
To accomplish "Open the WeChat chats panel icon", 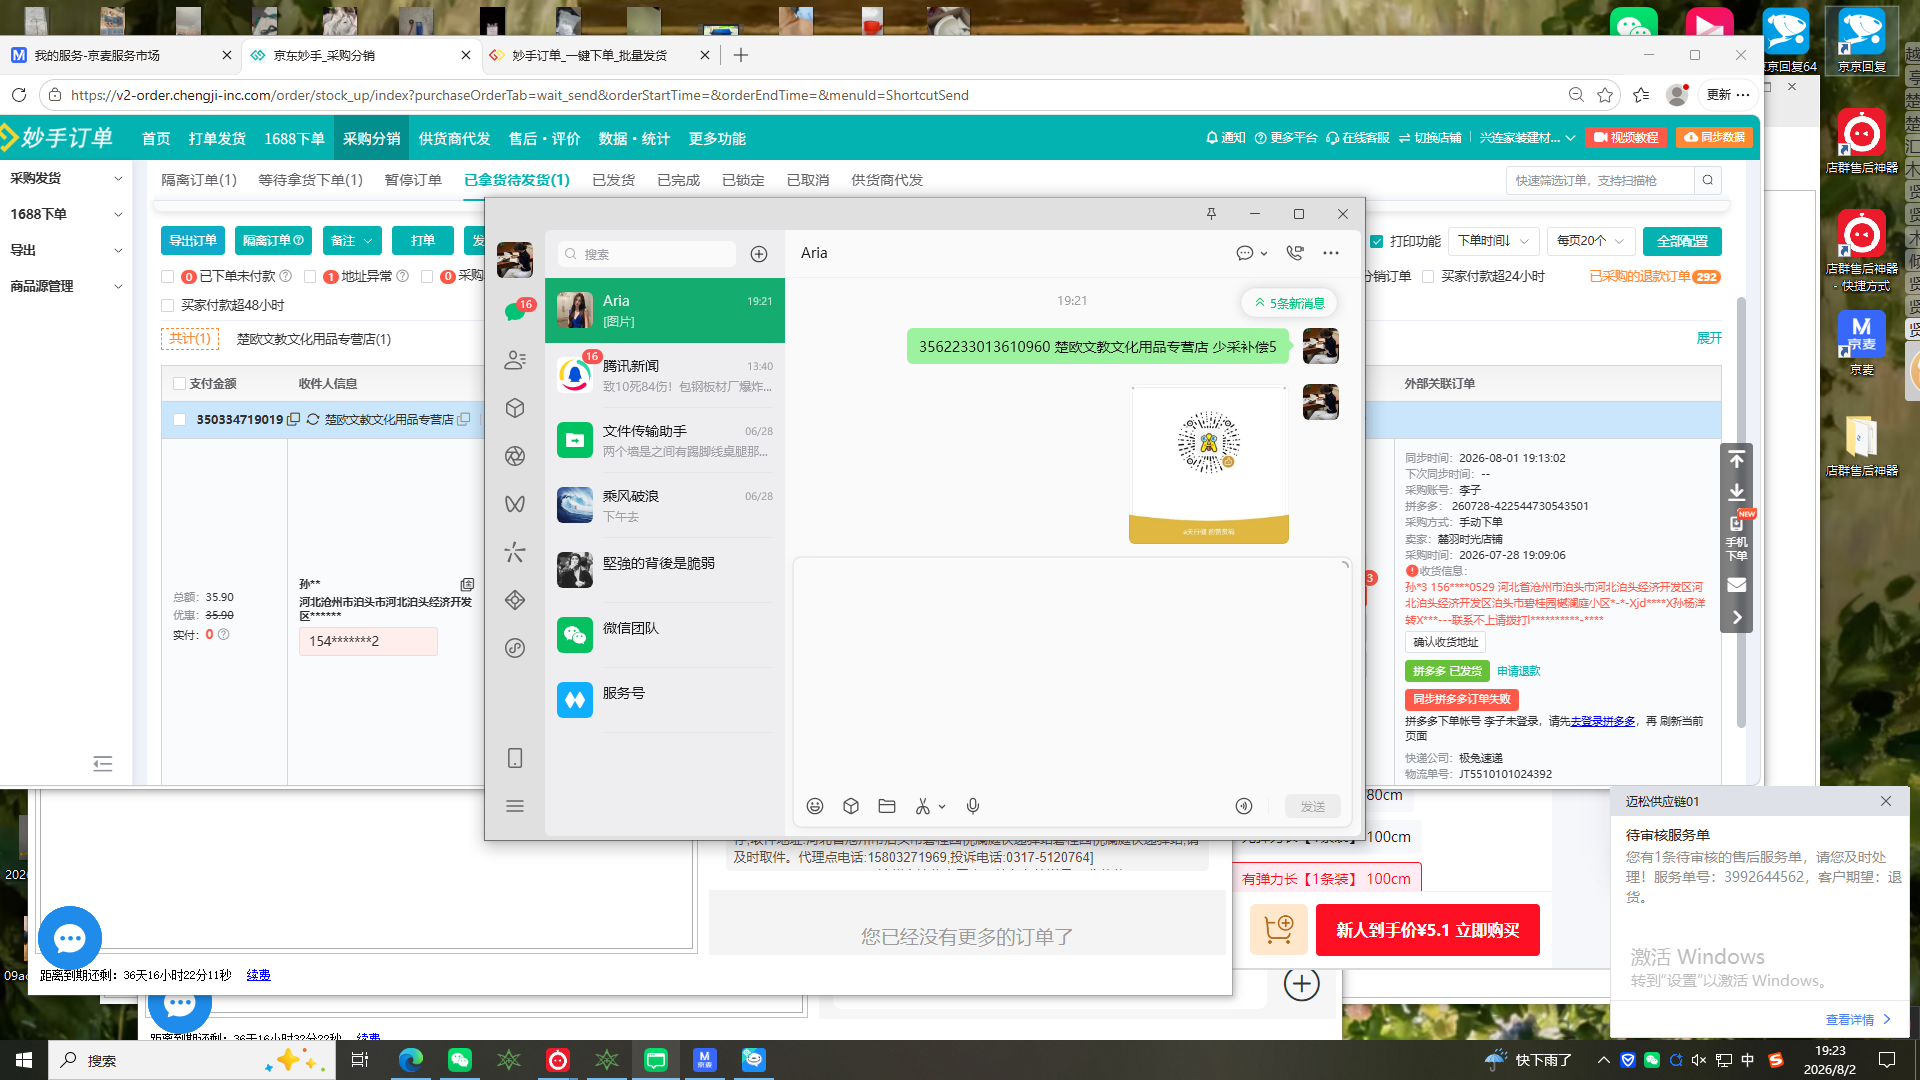I will tap(515, 311).
